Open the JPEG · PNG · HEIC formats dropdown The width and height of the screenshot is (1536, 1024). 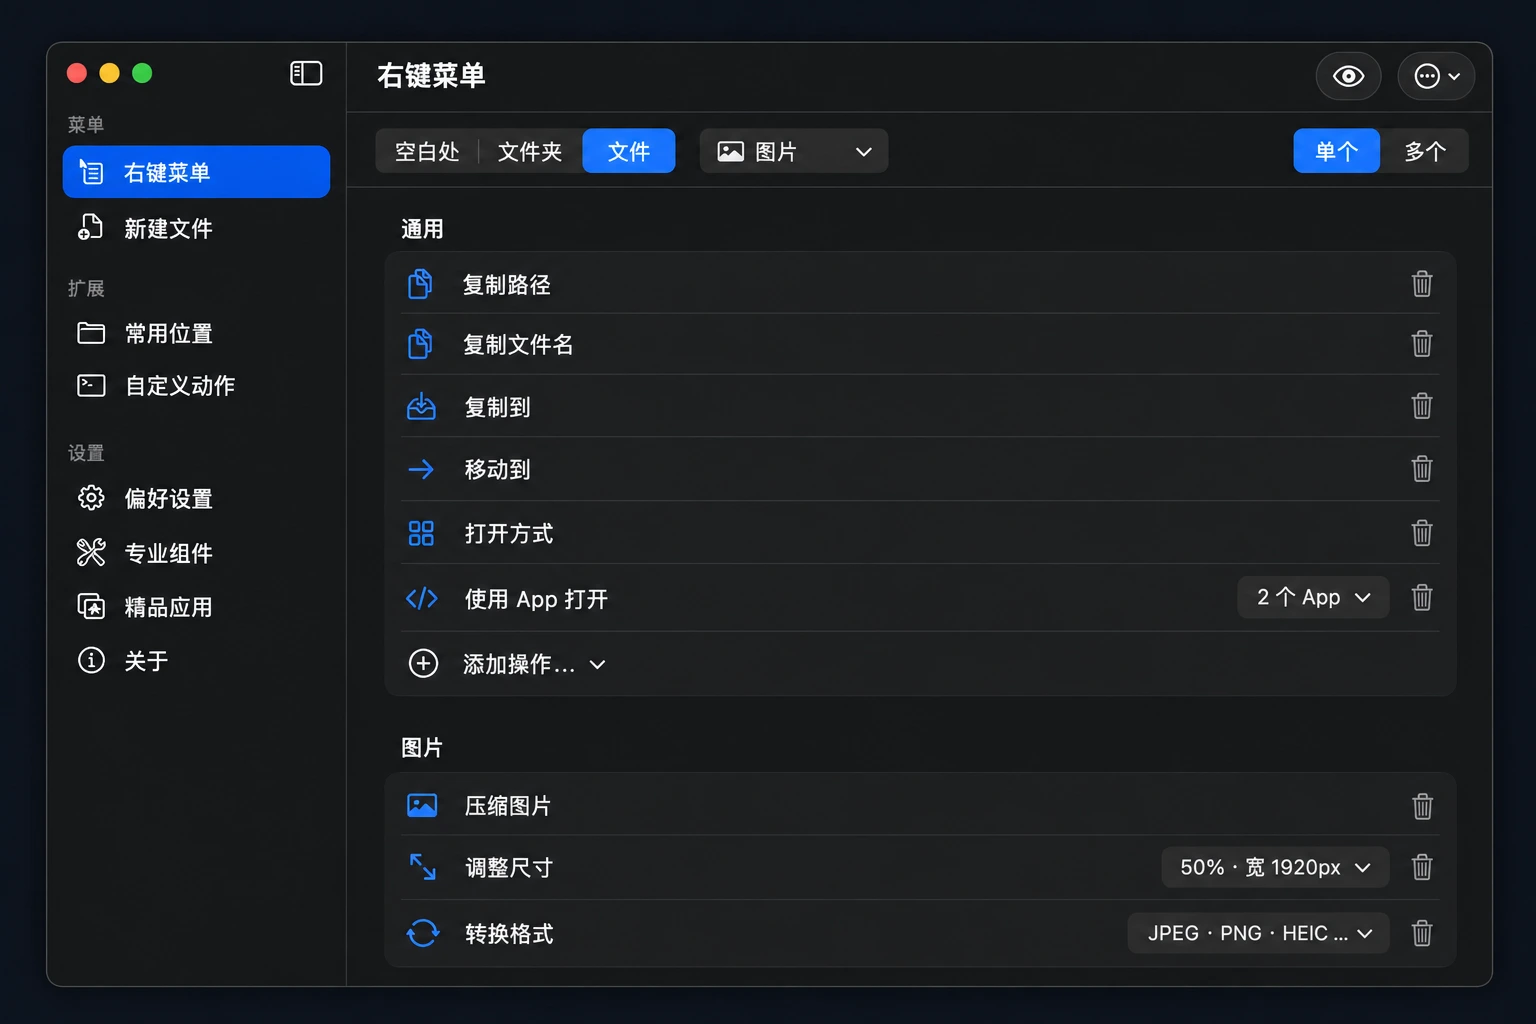pyautogui.click(x=1258, y=933)
